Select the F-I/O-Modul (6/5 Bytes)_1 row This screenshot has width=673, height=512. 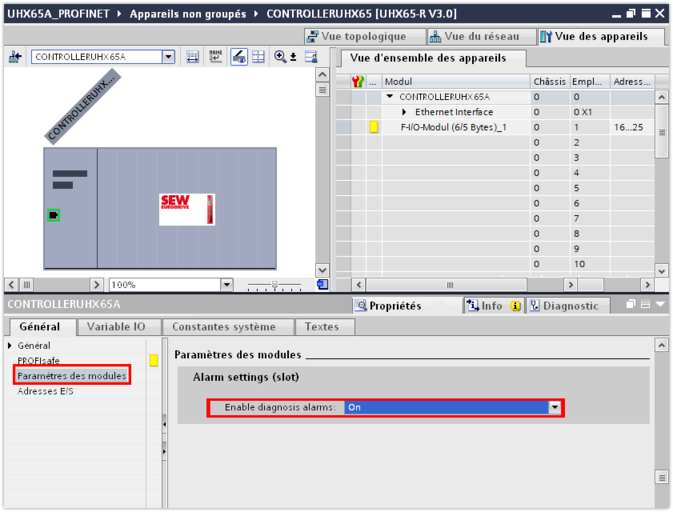(x=453, y=127)
